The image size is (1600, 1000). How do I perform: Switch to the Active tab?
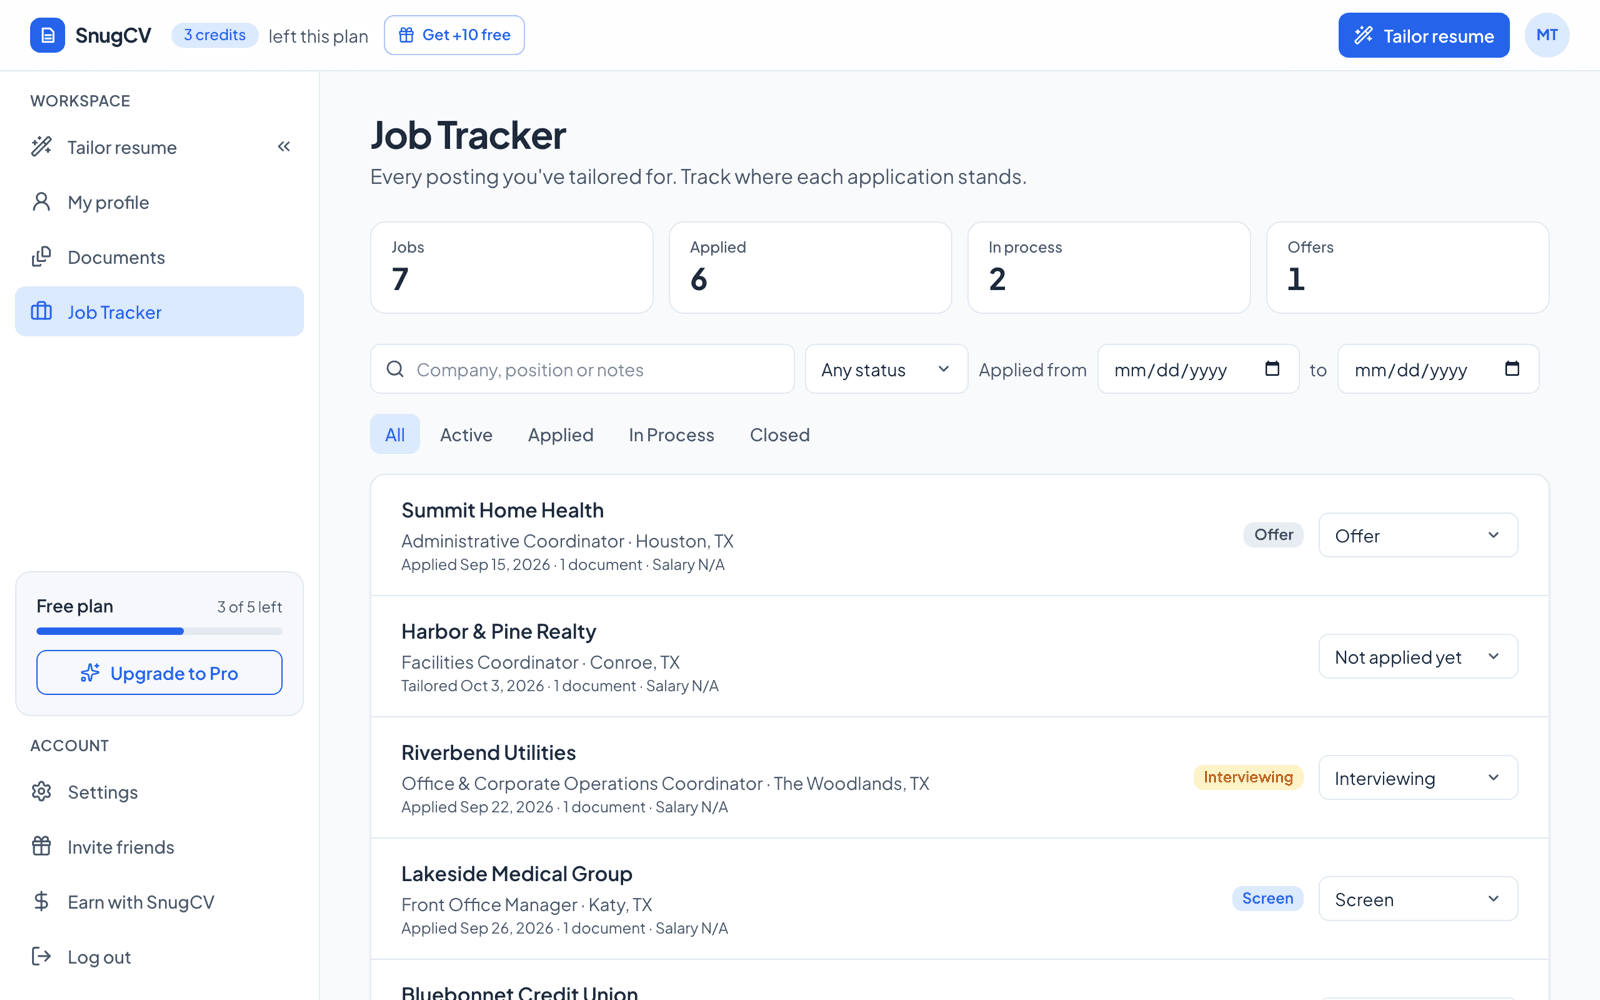pyautogui.click(x=466, y=434)
